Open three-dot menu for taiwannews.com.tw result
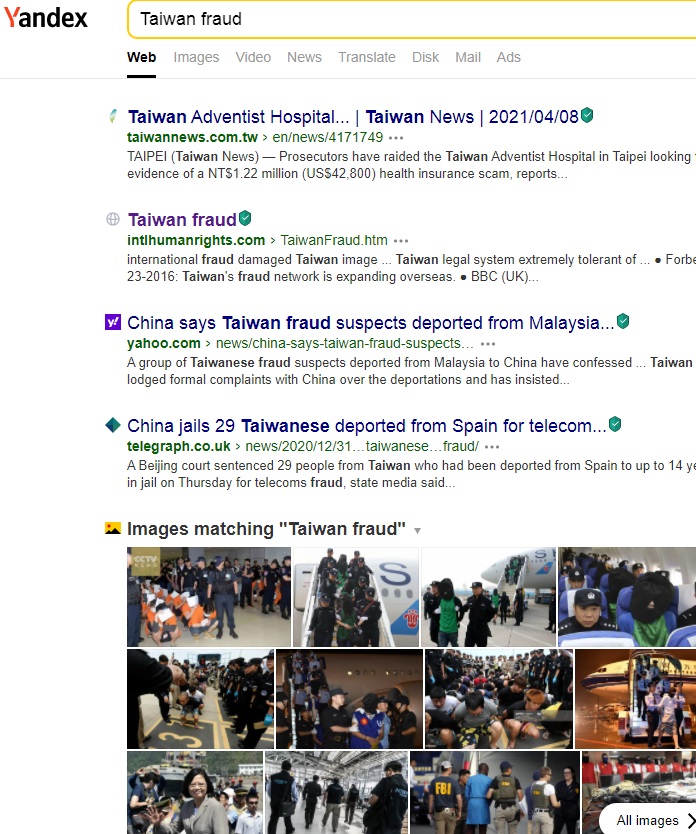This screenshot has height=834, width=696. (x=397, y=137)
